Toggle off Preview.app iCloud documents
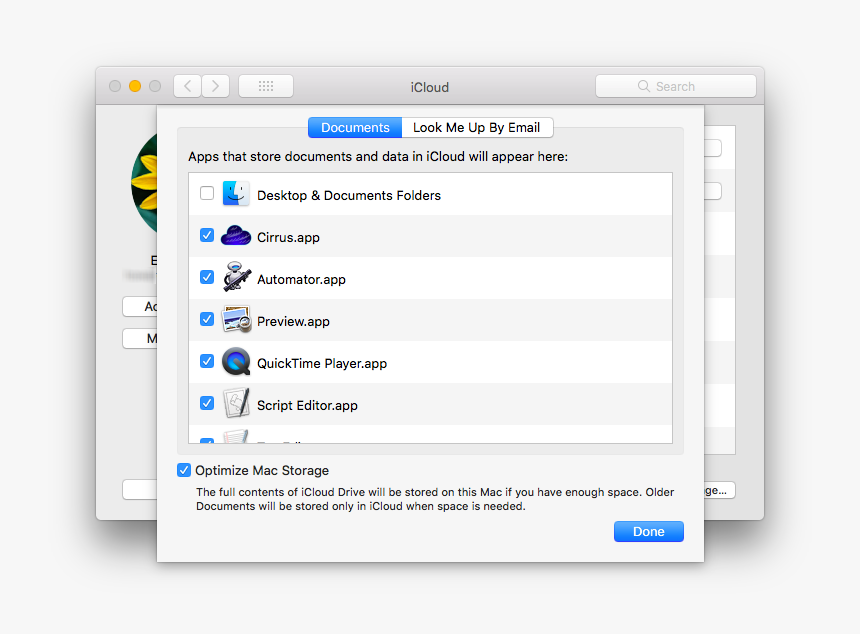Screen dimensions: 860x634 pos(206,318)
